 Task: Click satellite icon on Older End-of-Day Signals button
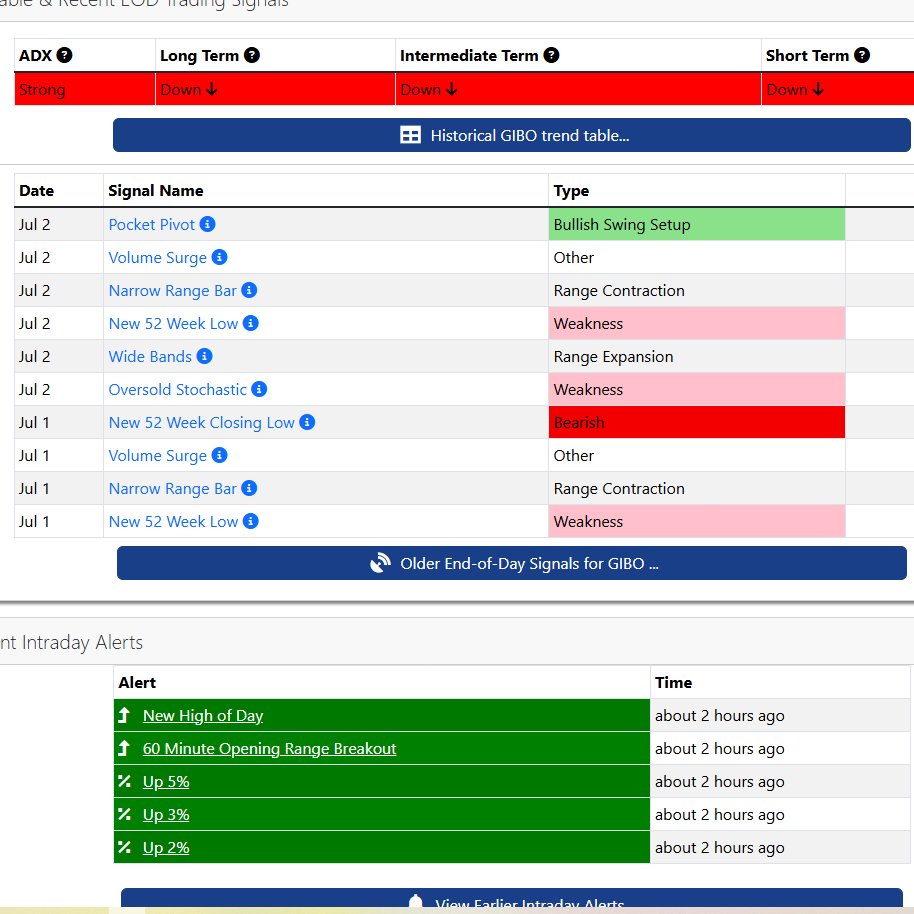coord(381,563)
